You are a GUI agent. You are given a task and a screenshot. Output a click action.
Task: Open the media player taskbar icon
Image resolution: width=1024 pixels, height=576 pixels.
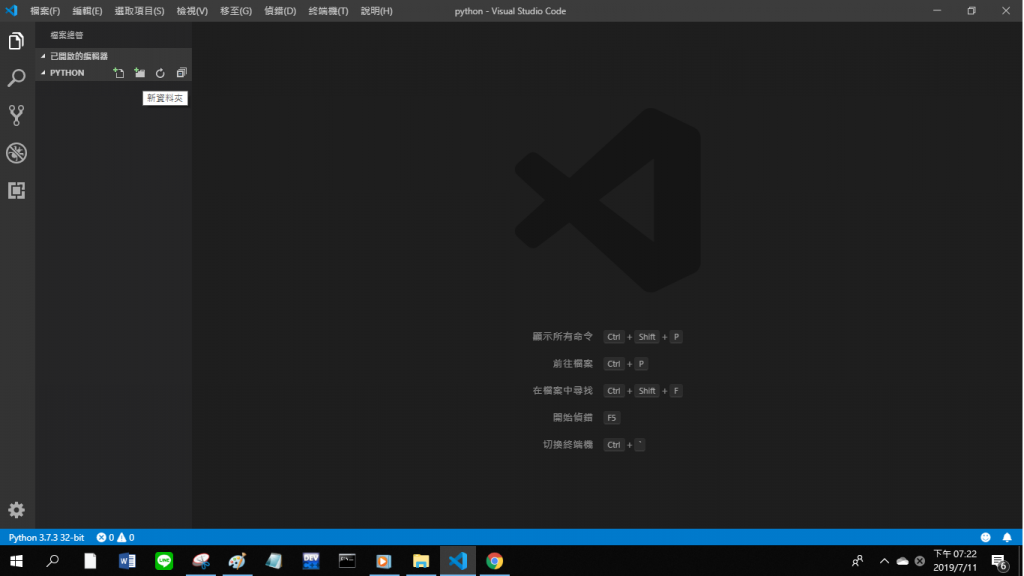point(384,561)
